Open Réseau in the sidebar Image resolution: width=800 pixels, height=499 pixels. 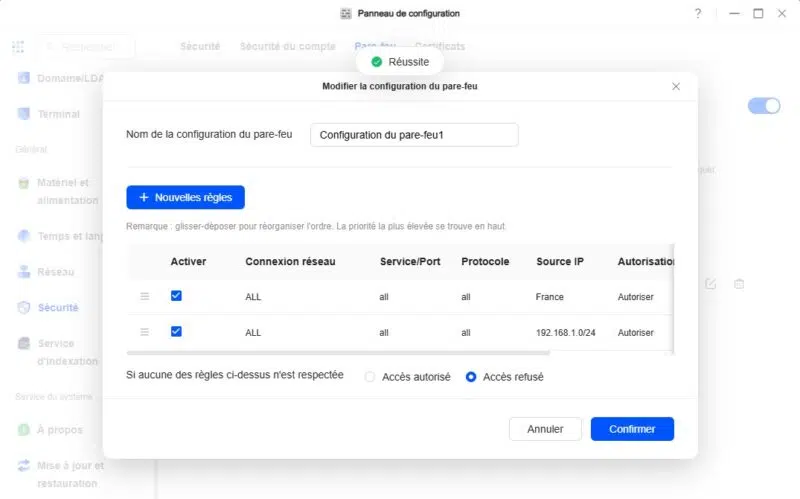pyautogui.click(x=57, y=271)
